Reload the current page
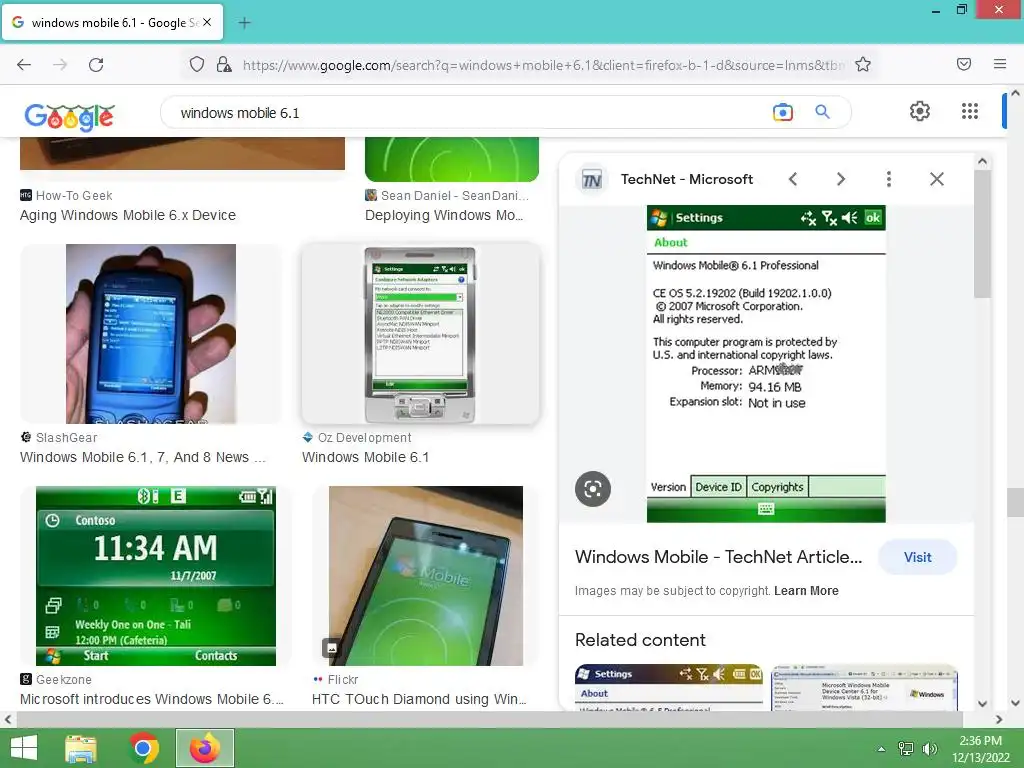 tap(96, 65)
